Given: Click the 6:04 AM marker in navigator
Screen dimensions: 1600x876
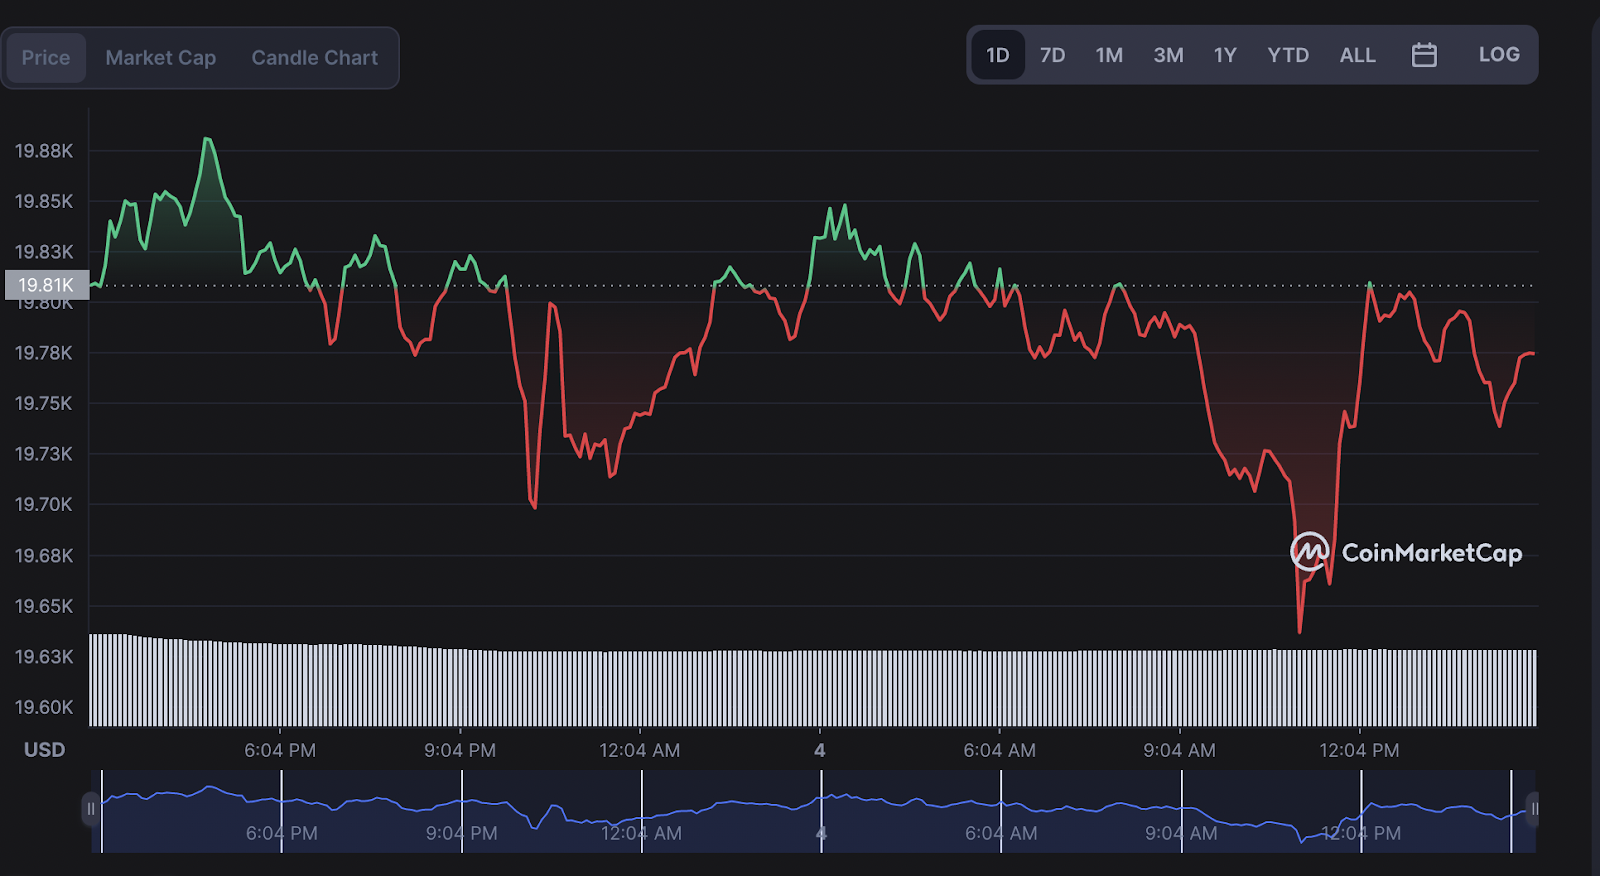Looking at the screenshot, I should click(1001, 833).
